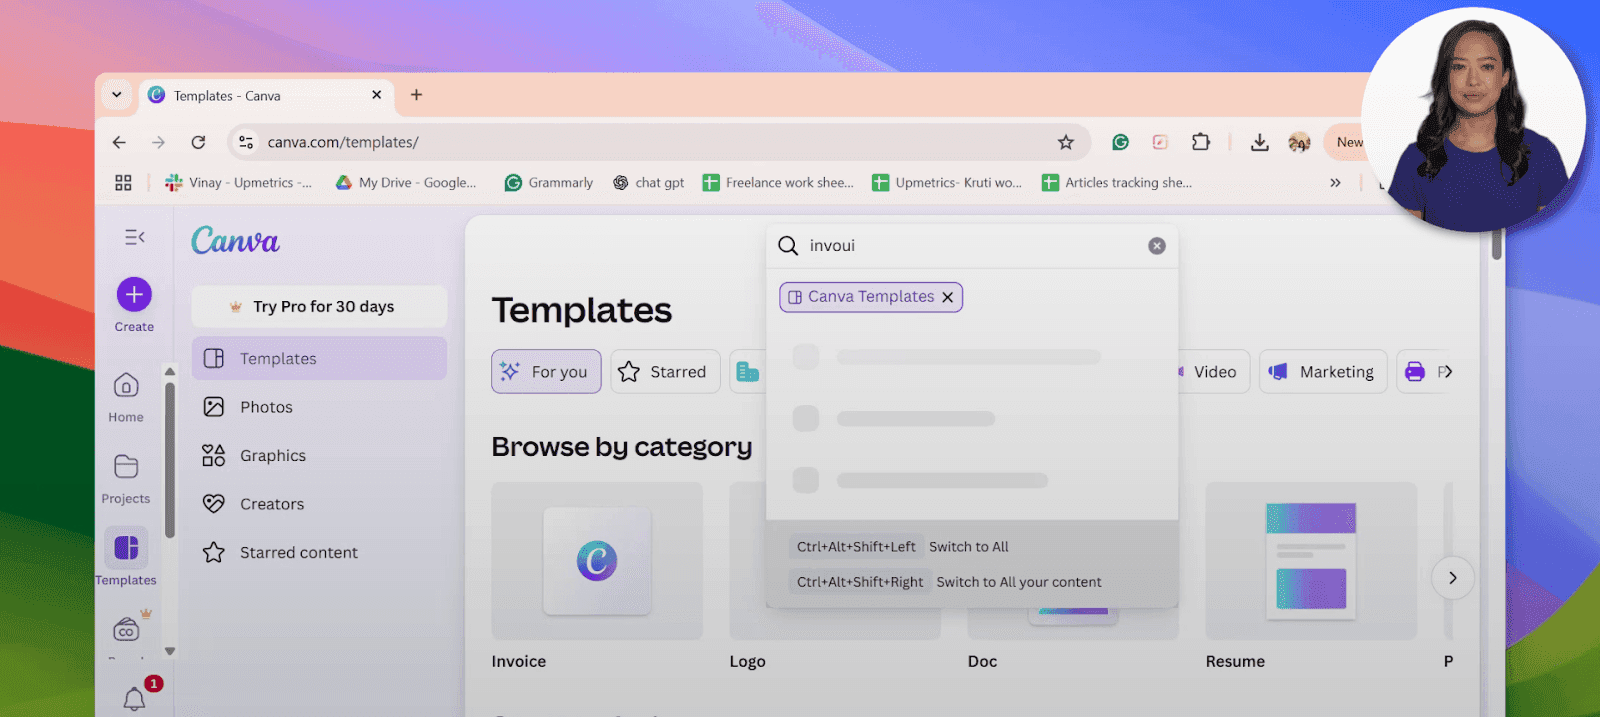
Task: Click site info icon in address bar
Action: point(246,142)
